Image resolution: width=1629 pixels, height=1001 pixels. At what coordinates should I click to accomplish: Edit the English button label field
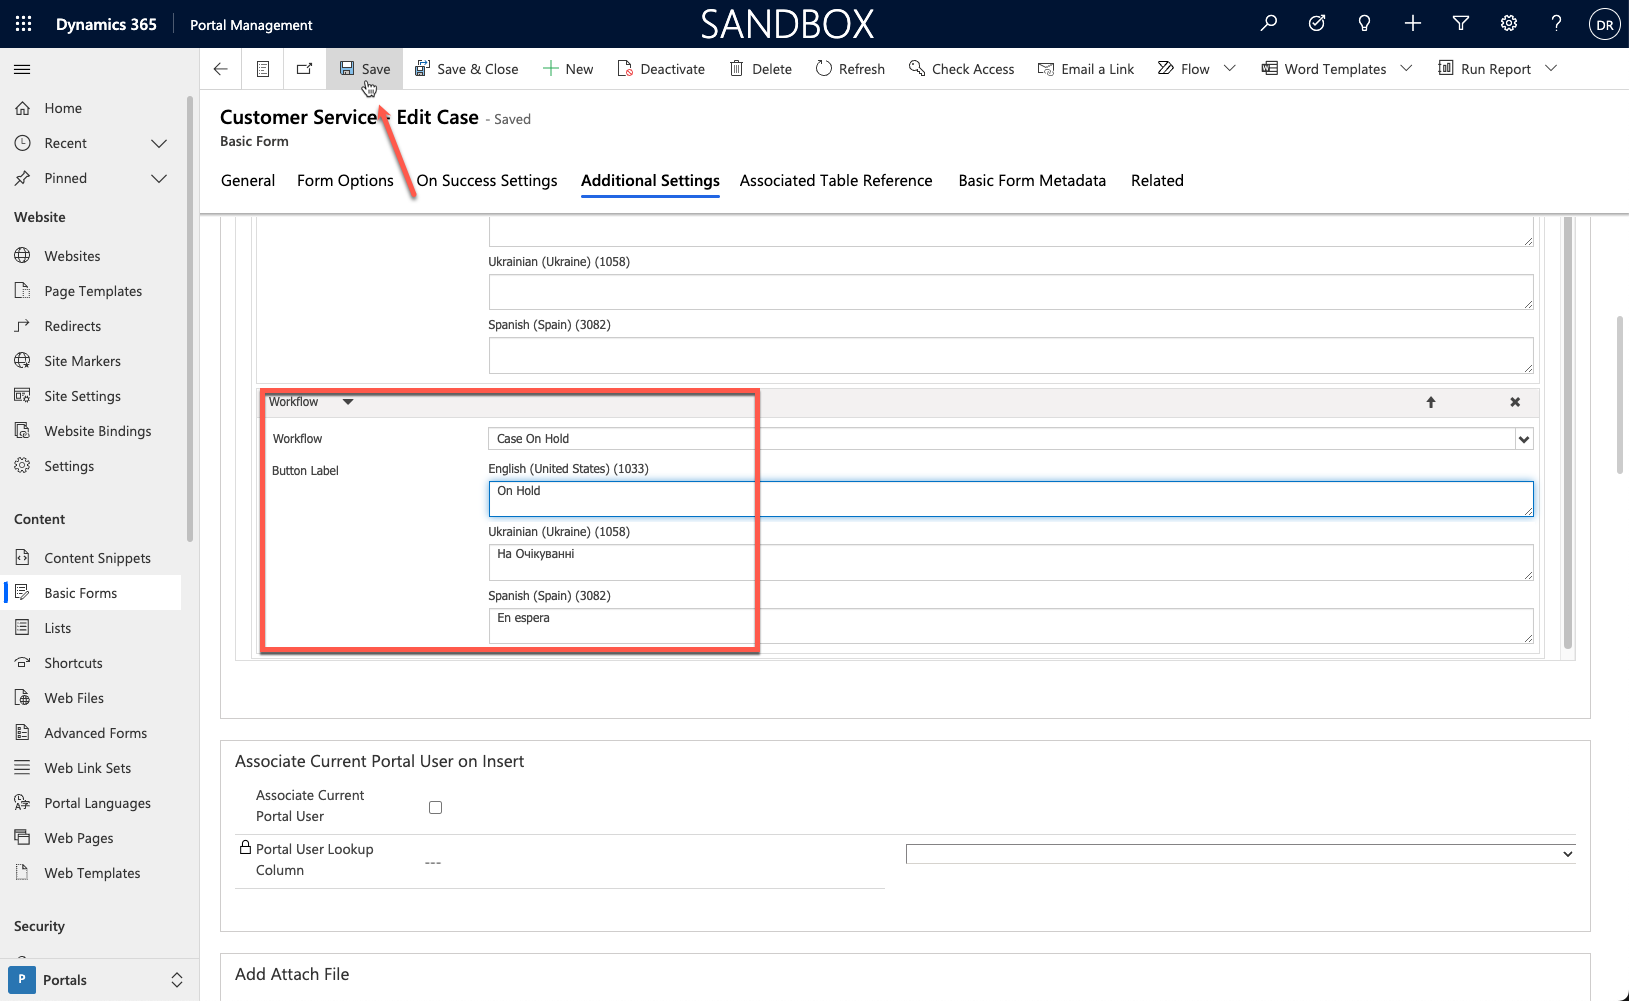tap(1009, 499)
